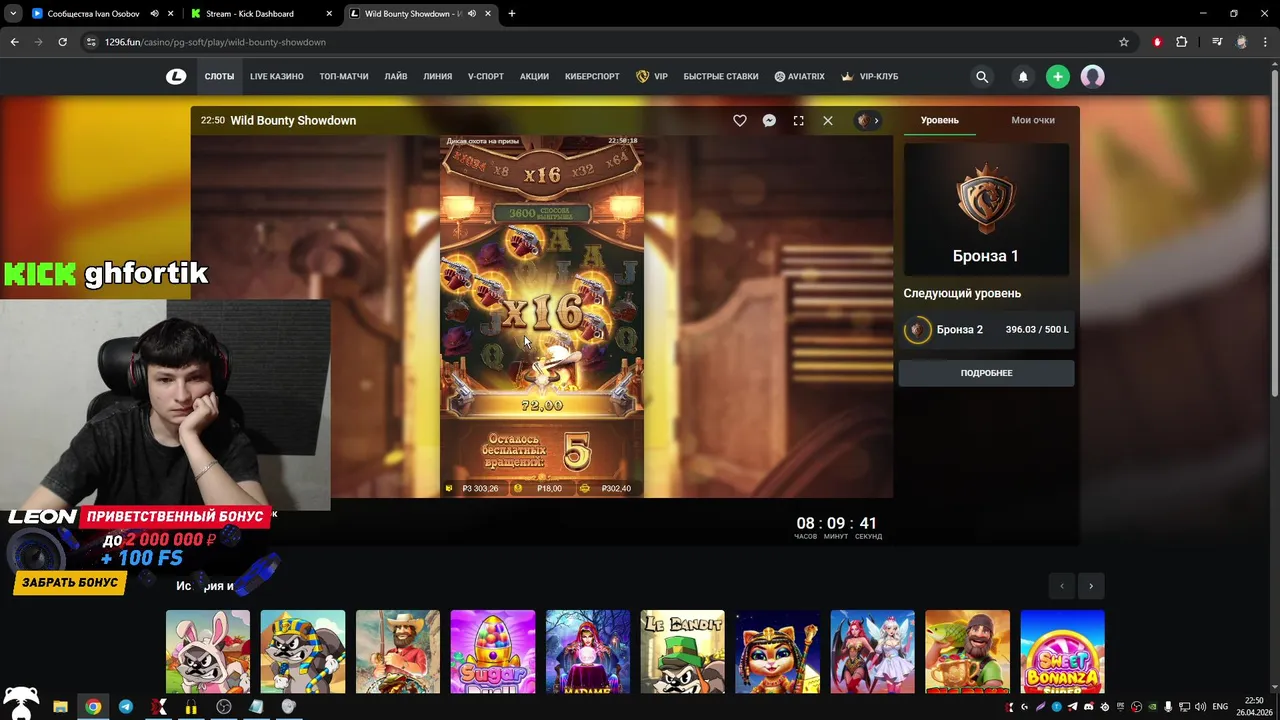The width and height of the screenshot is (1280, 720).
Task: Close the Stream - Kick Dashboard tab
Action: coord(329,14)
